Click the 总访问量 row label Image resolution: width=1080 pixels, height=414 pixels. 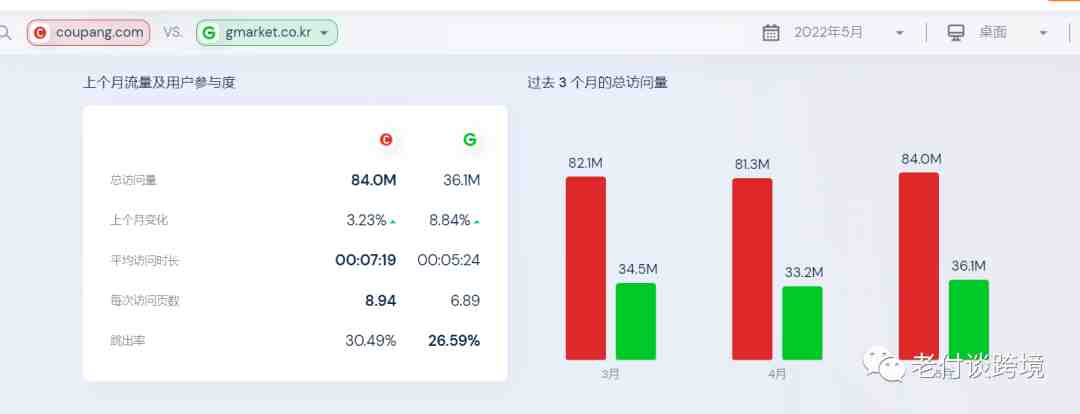pyautogui.click(x=133, y=180)
